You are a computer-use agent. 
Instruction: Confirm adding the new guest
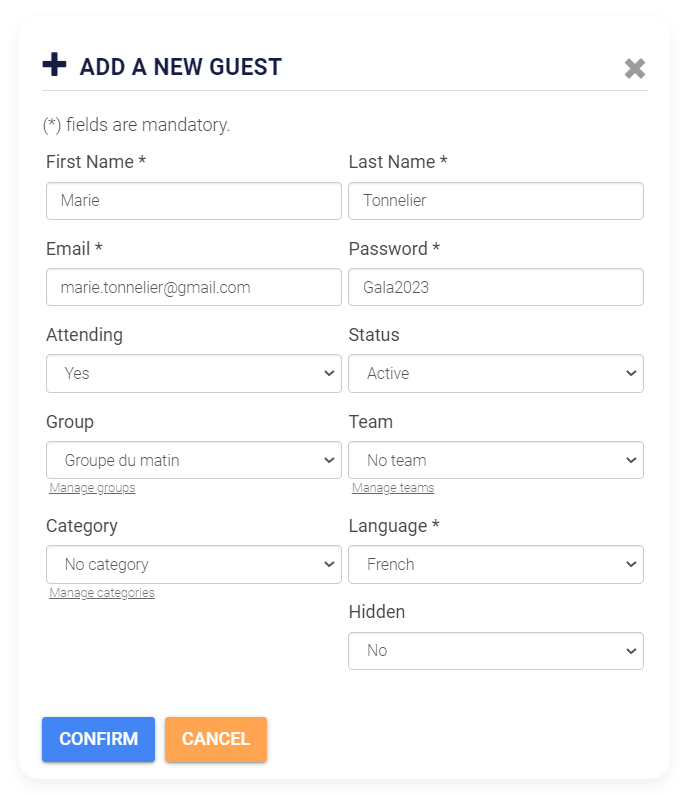(98, 739)
